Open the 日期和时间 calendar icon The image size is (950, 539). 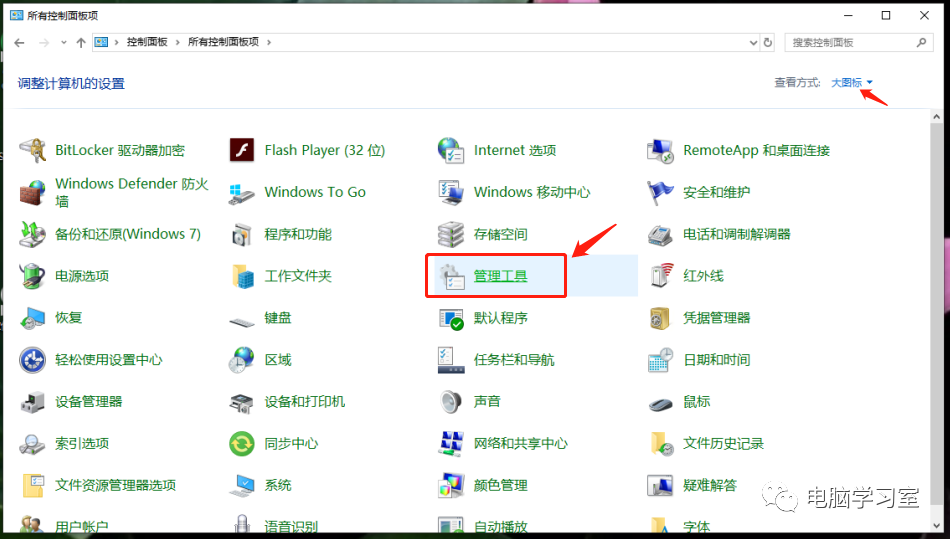coord(660,360)
